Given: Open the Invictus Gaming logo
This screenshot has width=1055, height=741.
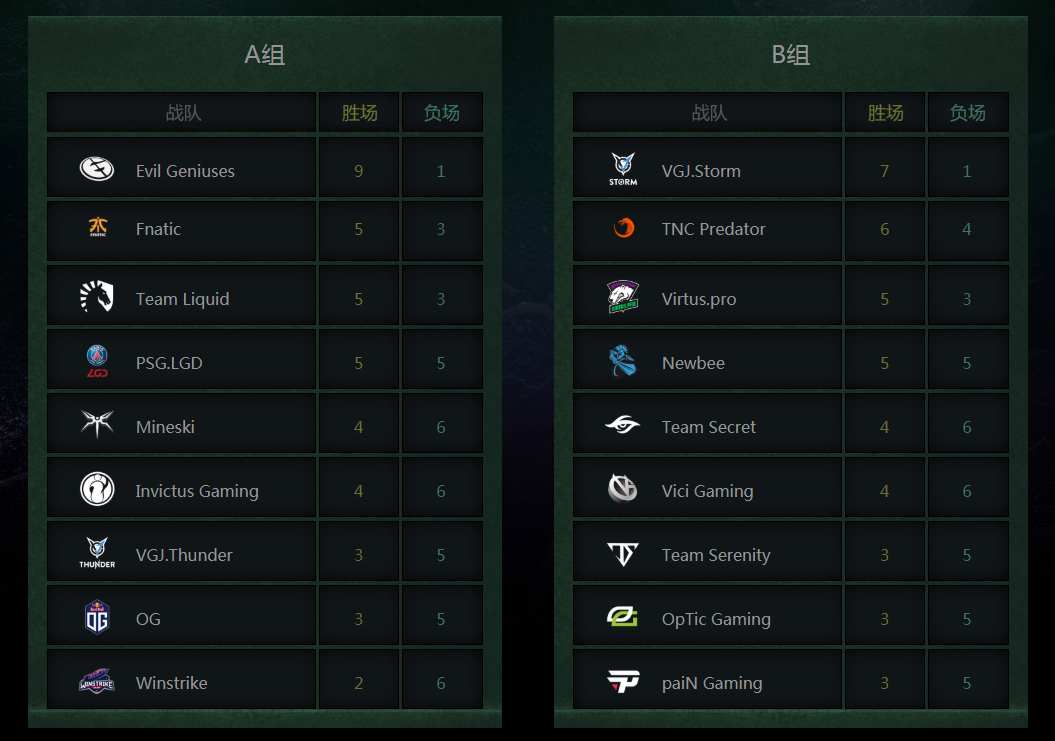Looking at the screenshot, I should pos(97,489).
